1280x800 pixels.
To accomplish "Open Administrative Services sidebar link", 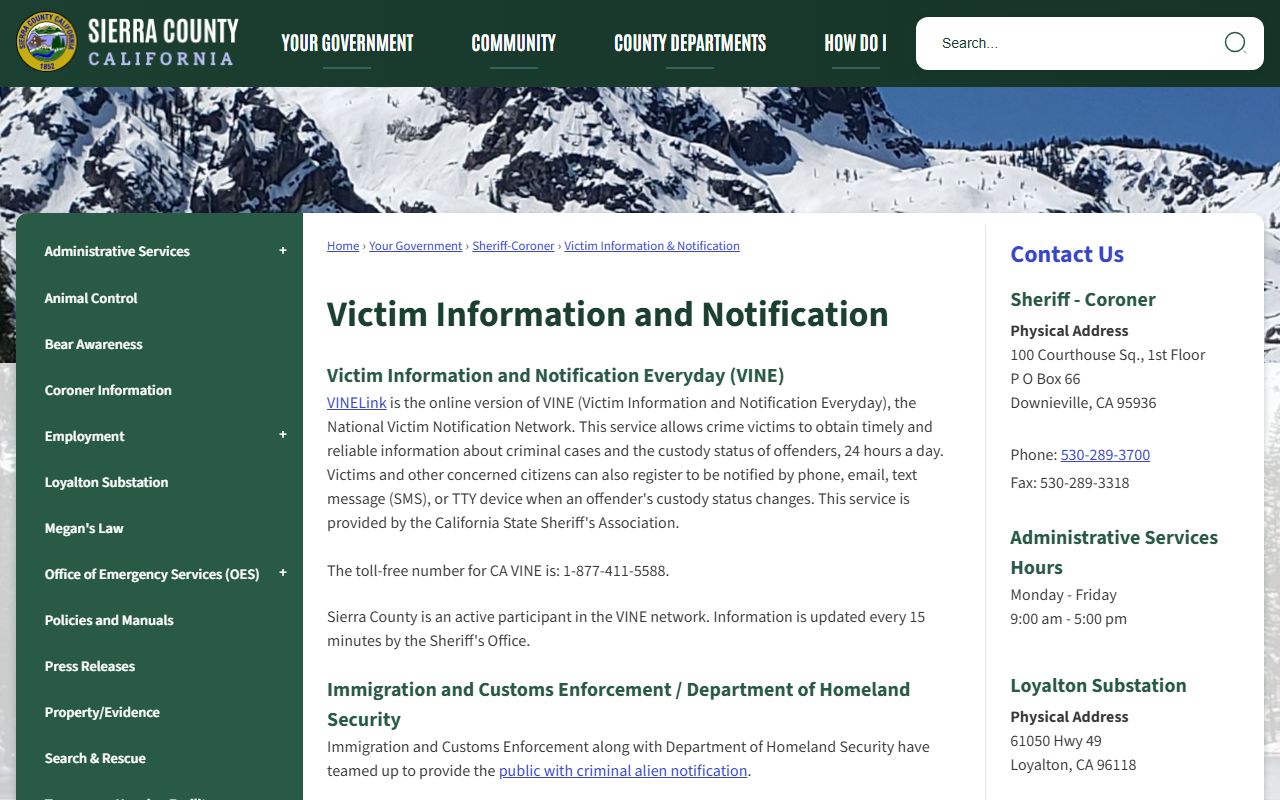I will tap(117, 251).
